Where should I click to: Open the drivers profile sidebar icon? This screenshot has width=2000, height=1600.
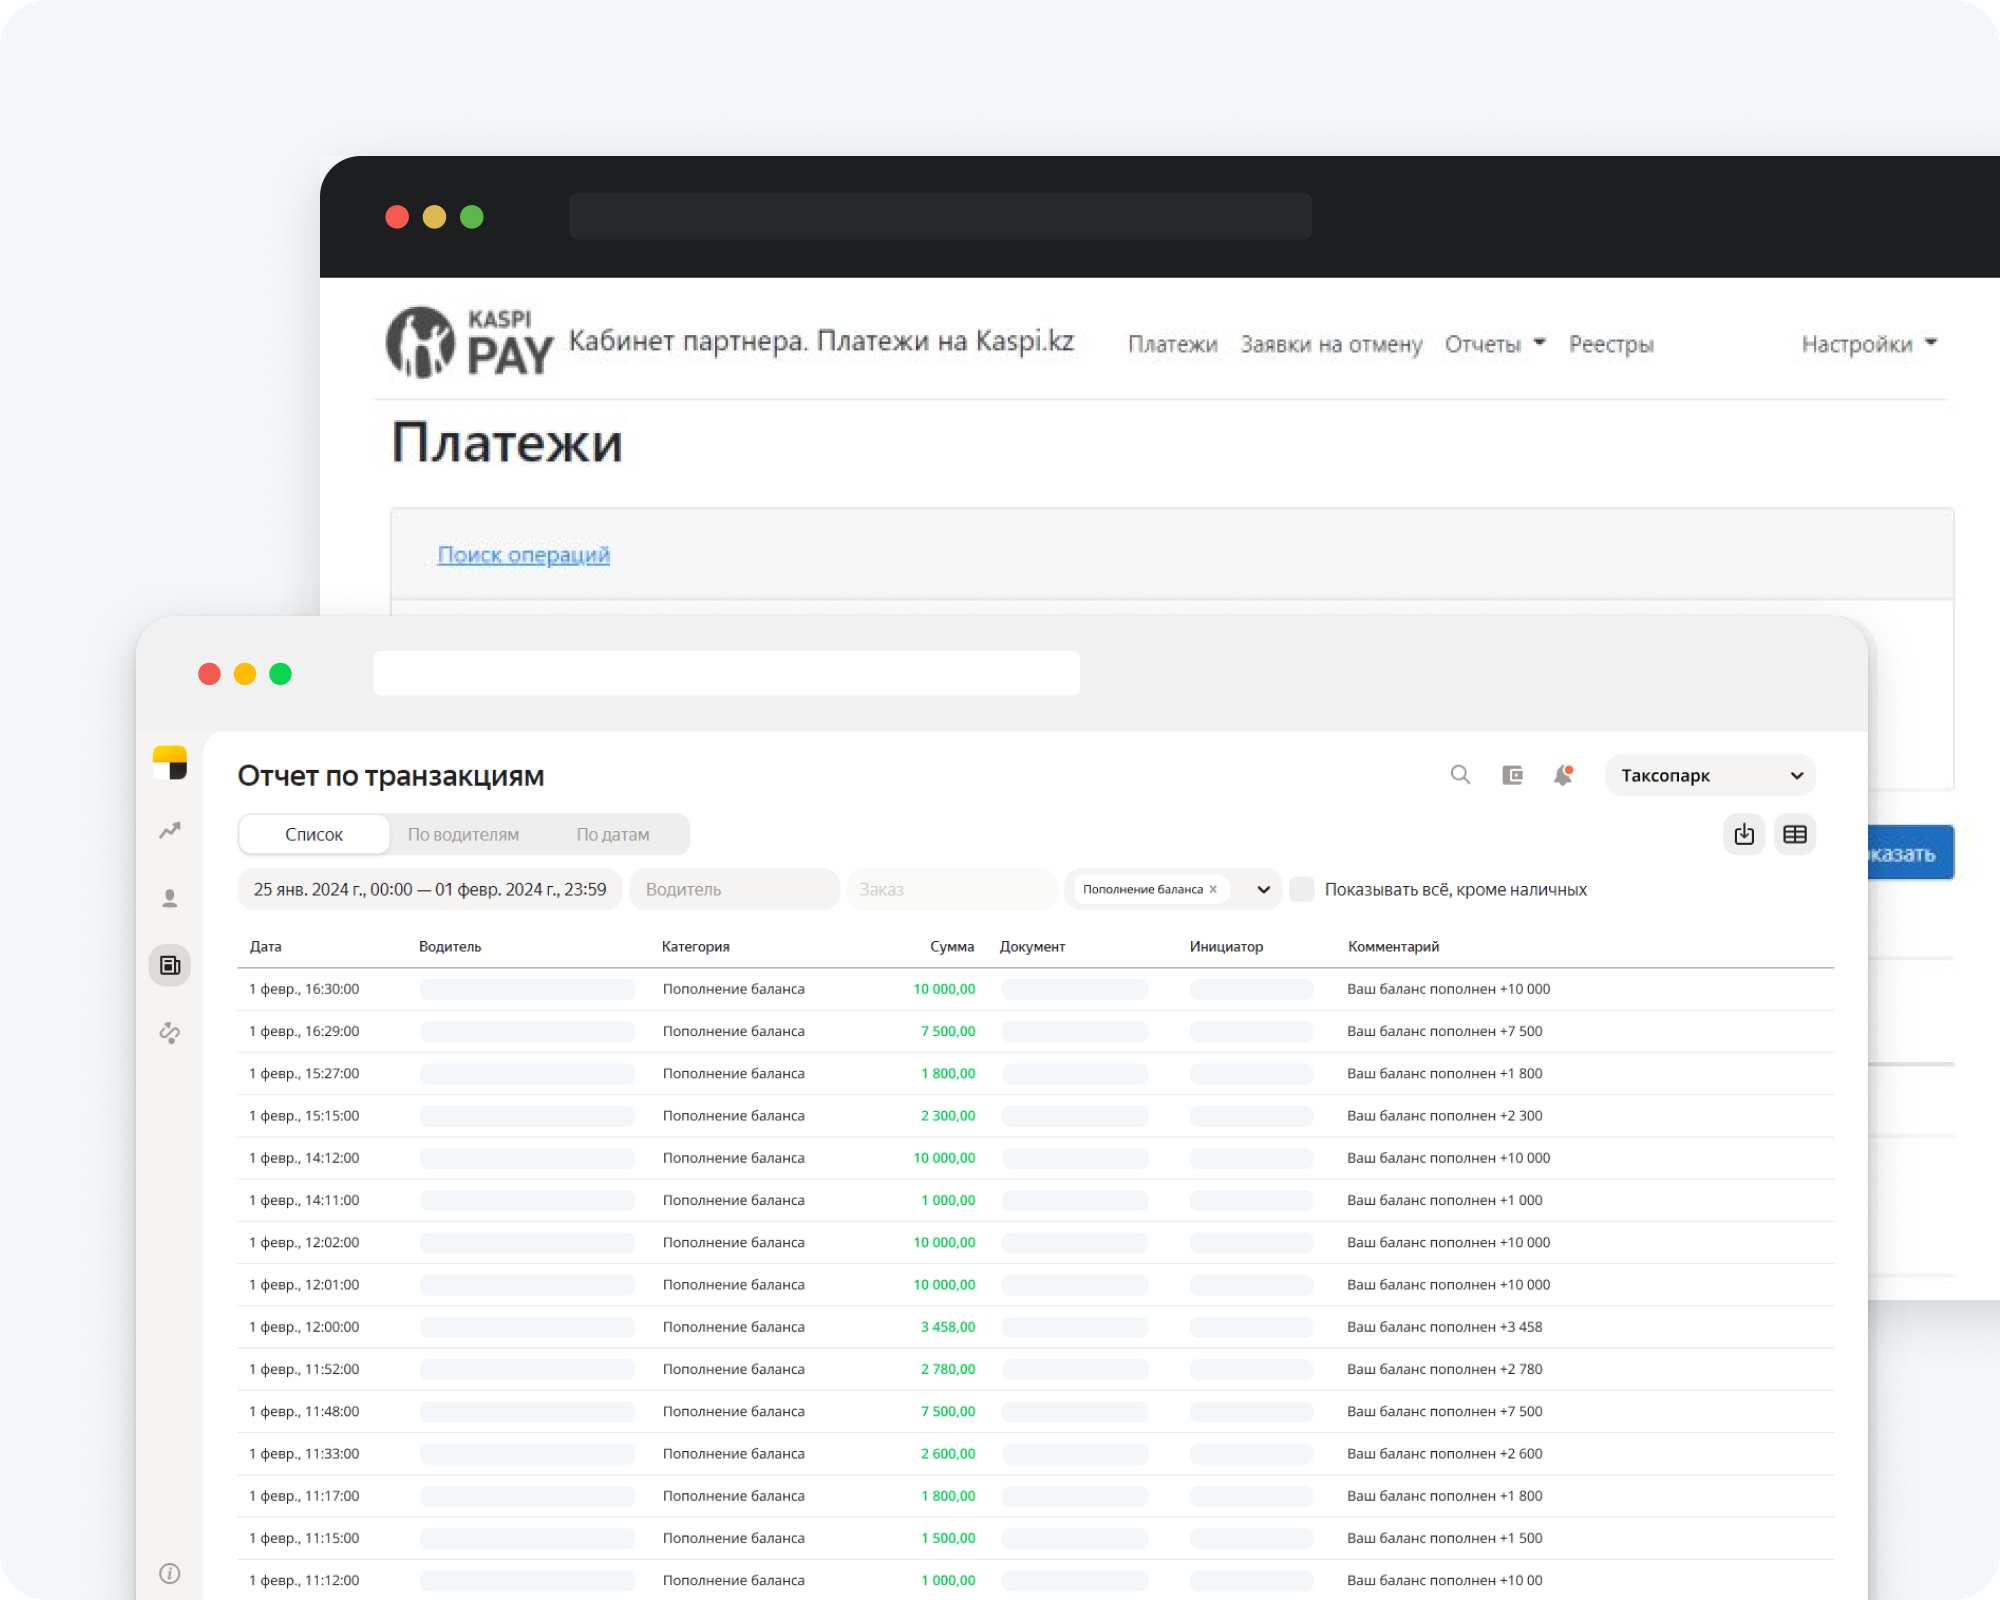coord(170,898)
